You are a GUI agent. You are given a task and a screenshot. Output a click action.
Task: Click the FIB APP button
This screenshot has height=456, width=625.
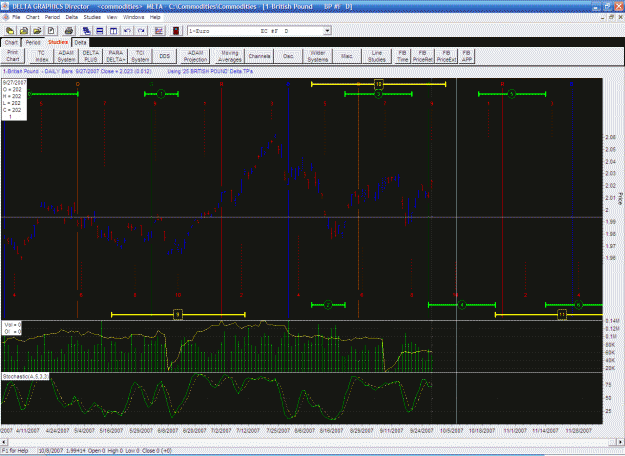[466, 56]
